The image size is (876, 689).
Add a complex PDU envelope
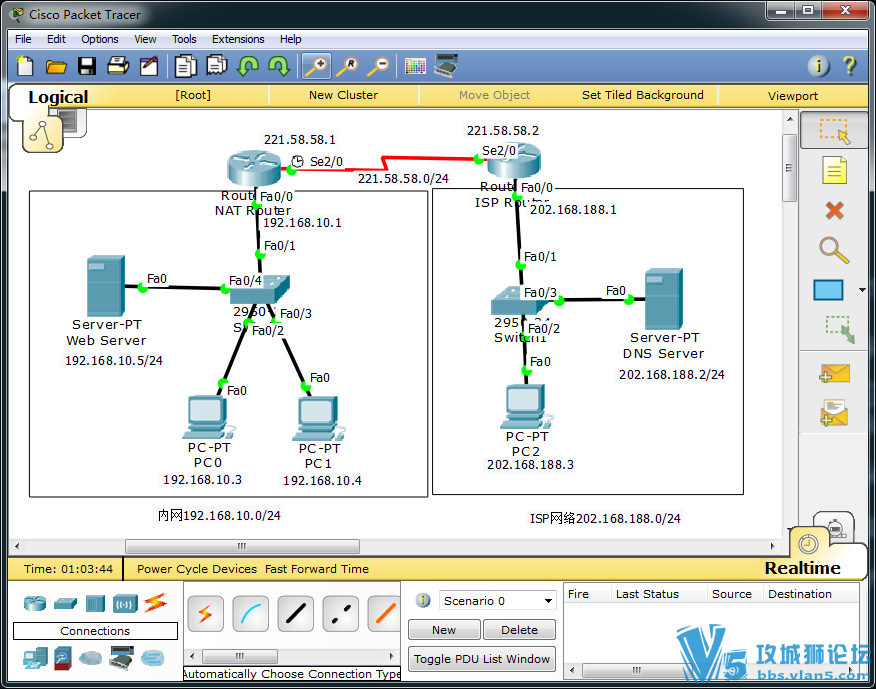tap(834, 413)
